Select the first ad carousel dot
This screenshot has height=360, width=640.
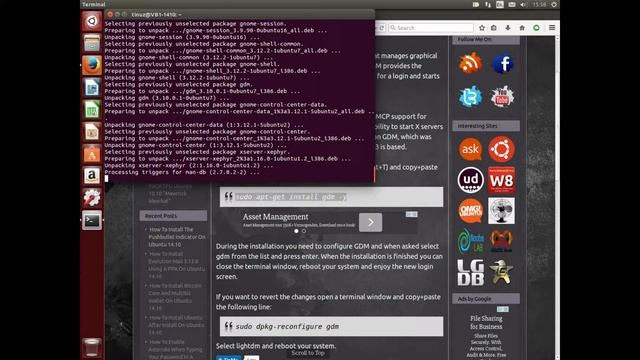[x=296, y=231]
